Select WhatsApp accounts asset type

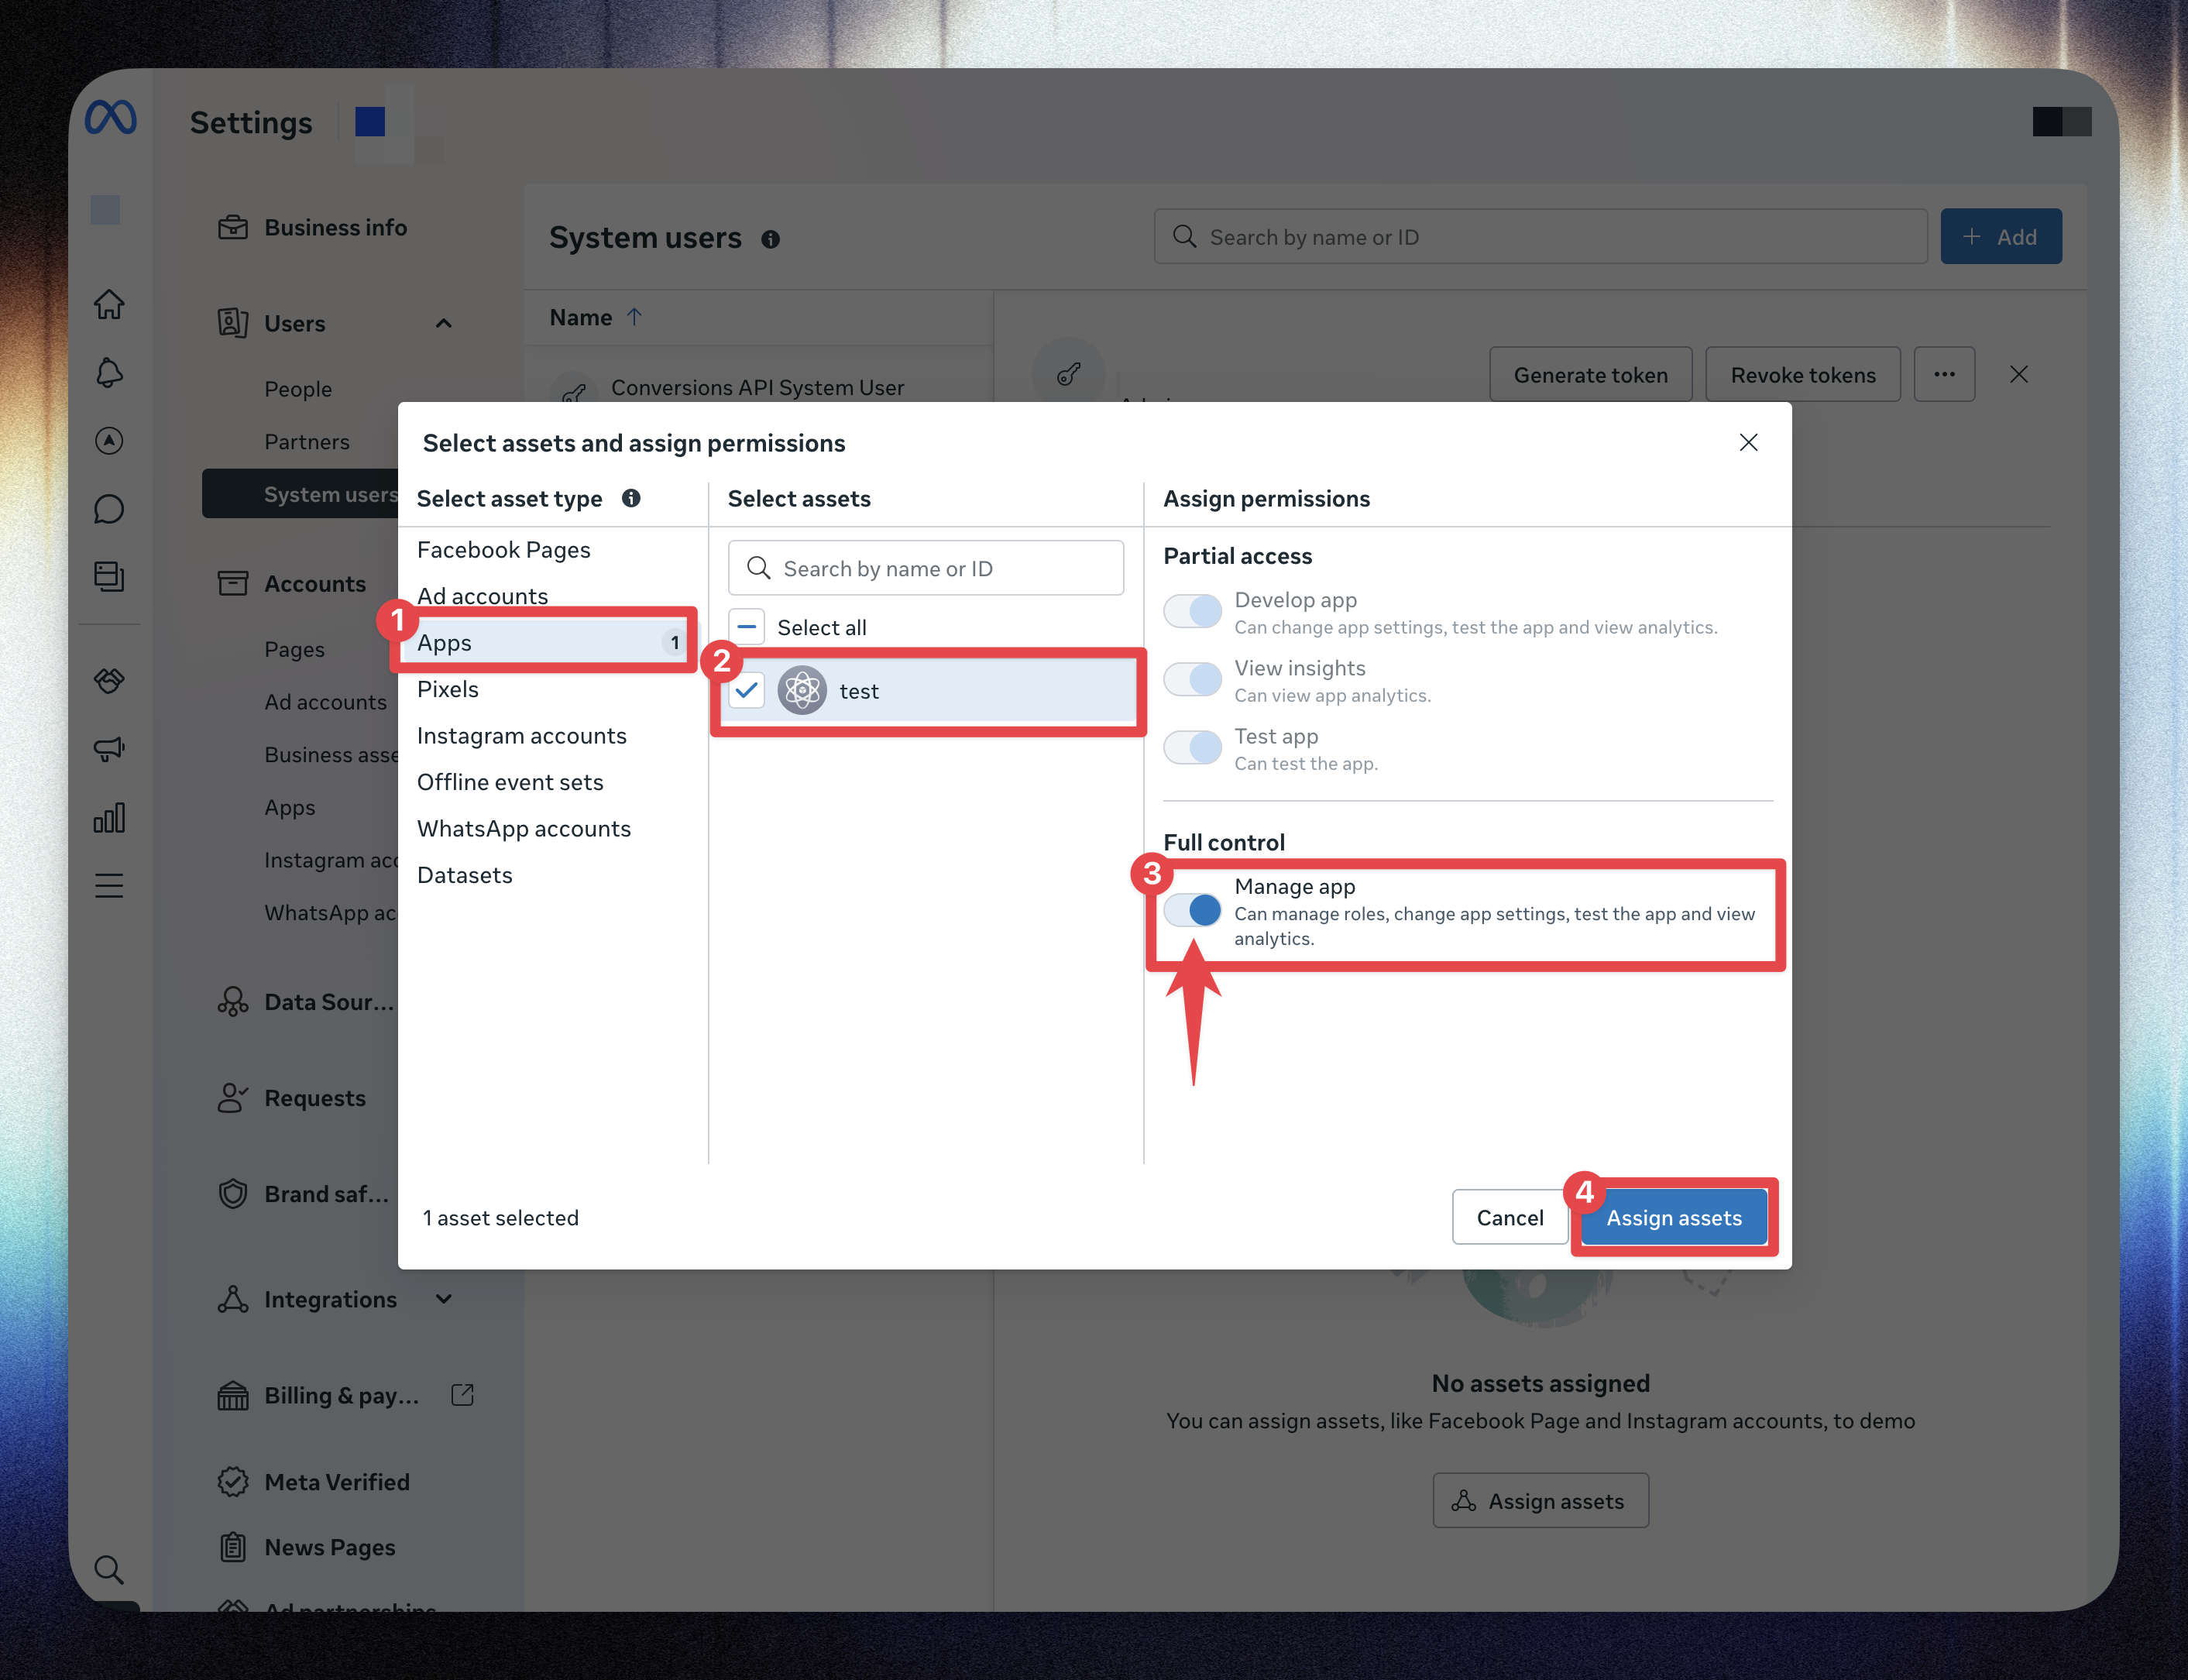click(x=524, y=829)
